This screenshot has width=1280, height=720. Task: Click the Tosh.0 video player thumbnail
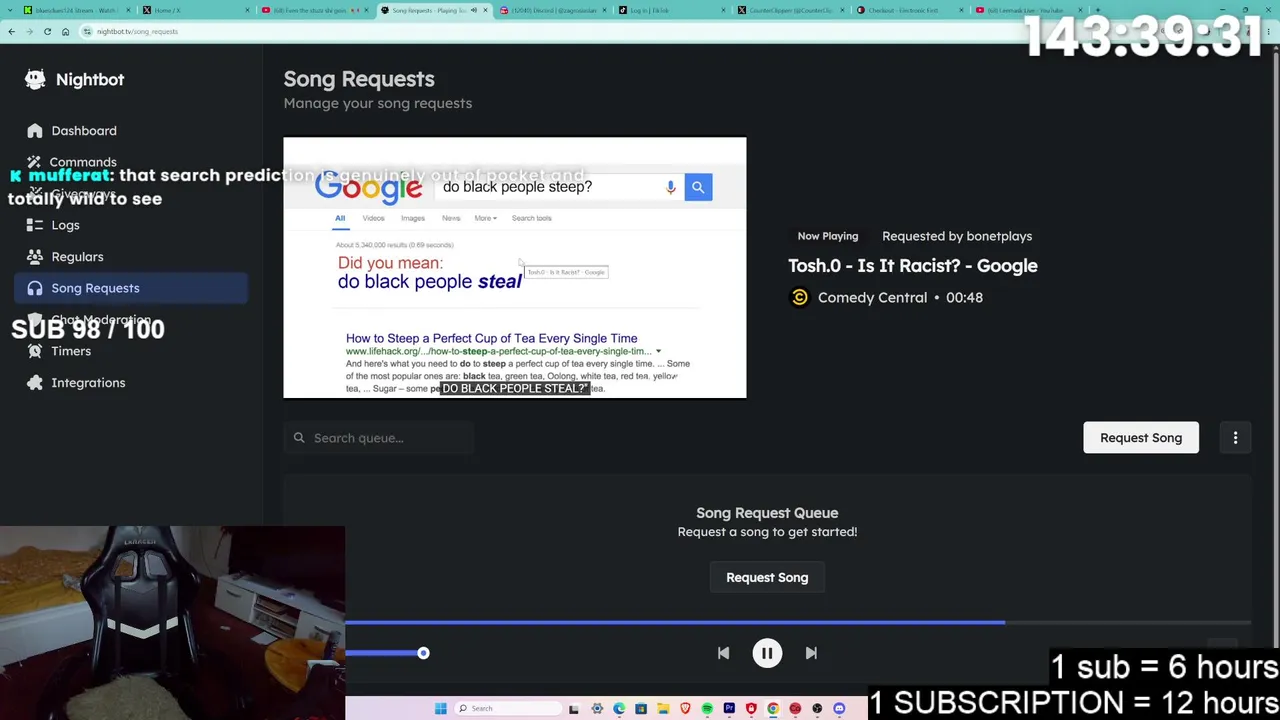(x=515, y=268)
